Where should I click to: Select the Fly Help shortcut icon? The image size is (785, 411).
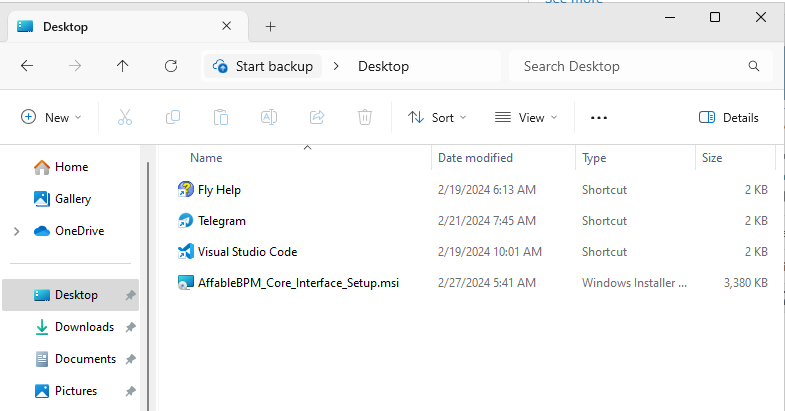tap(185, 189)
